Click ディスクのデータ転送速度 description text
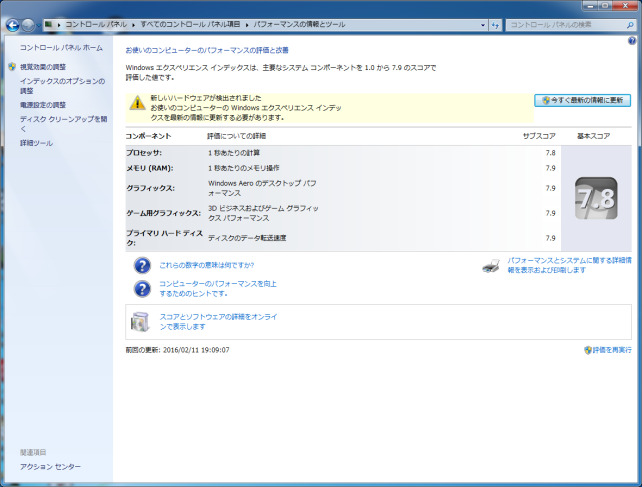The width and height of the screenshot is (642, 487). (247, 238)
